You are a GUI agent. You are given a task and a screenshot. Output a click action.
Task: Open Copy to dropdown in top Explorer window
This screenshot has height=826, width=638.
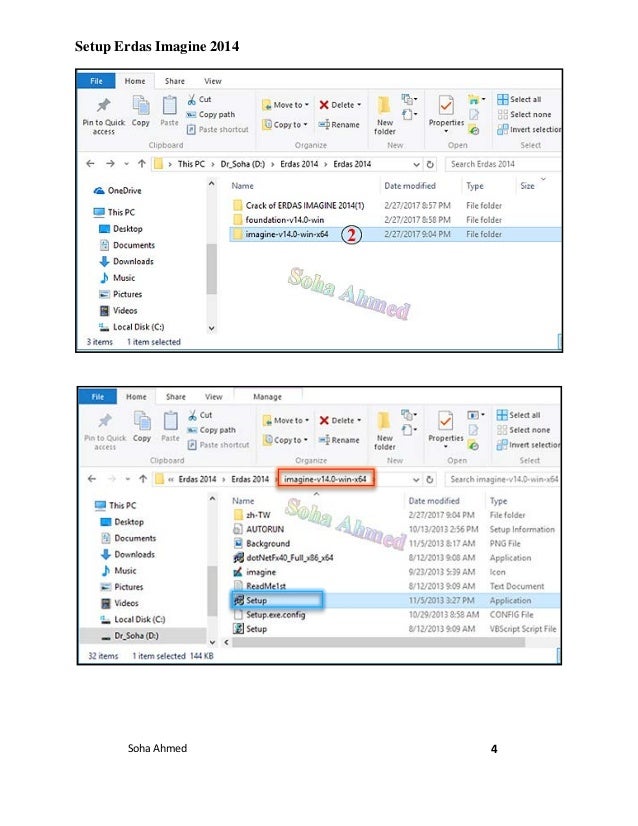click(x=285, y=125)
